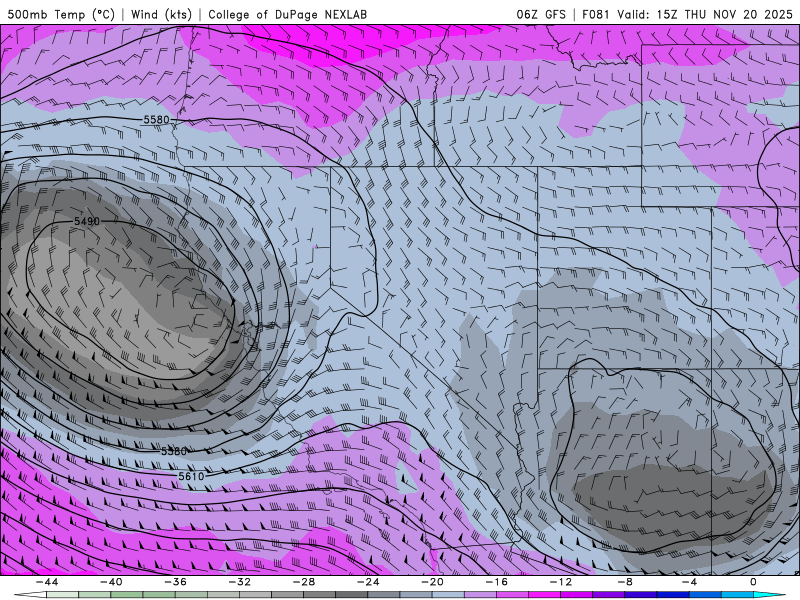Pick the pale green swatch under the -44 label
800x600 pixels.
point(62,595)
